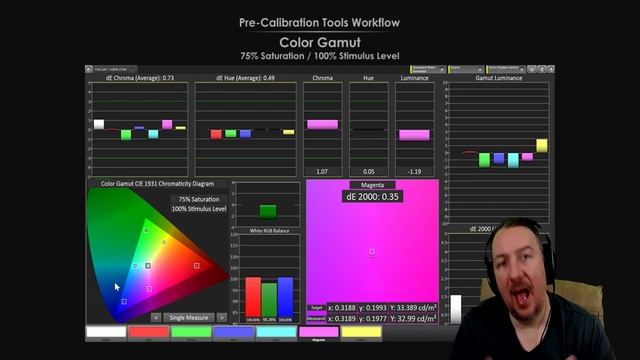Click the 'White RGB Balance' label
640x360 pixels.
[x=269, y=231]
